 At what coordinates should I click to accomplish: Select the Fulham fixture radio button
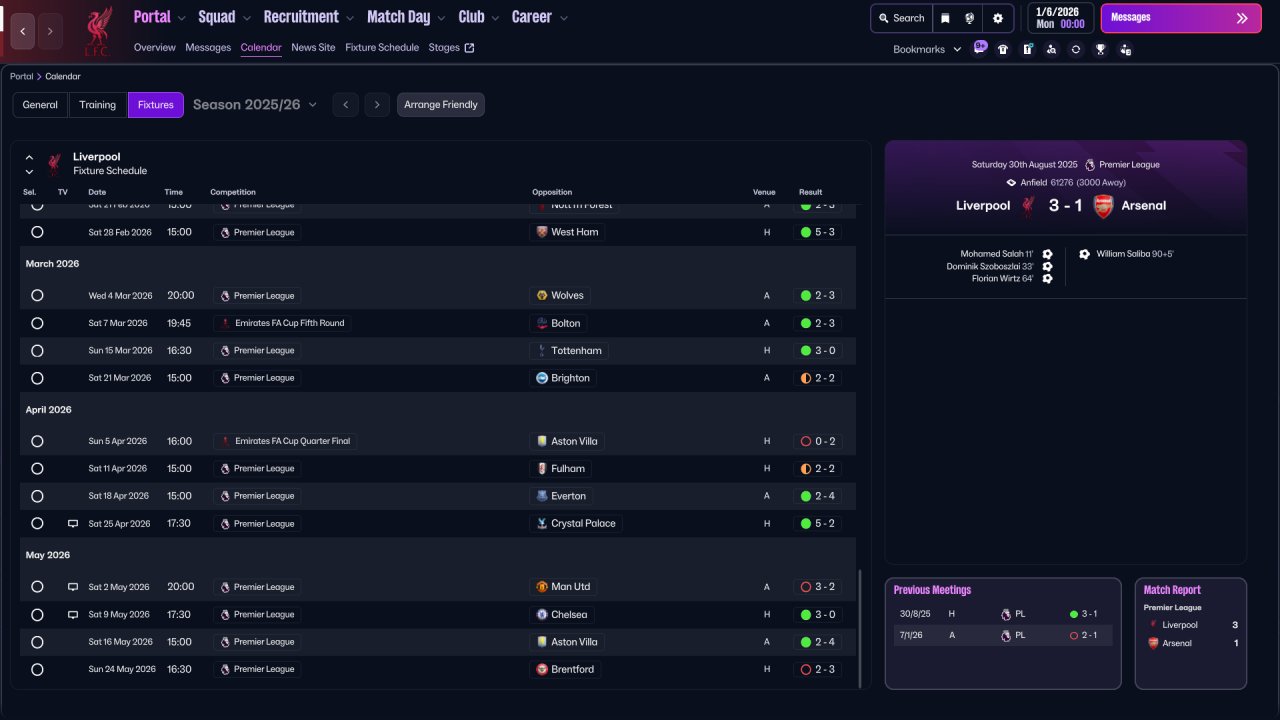pos(37,469)
